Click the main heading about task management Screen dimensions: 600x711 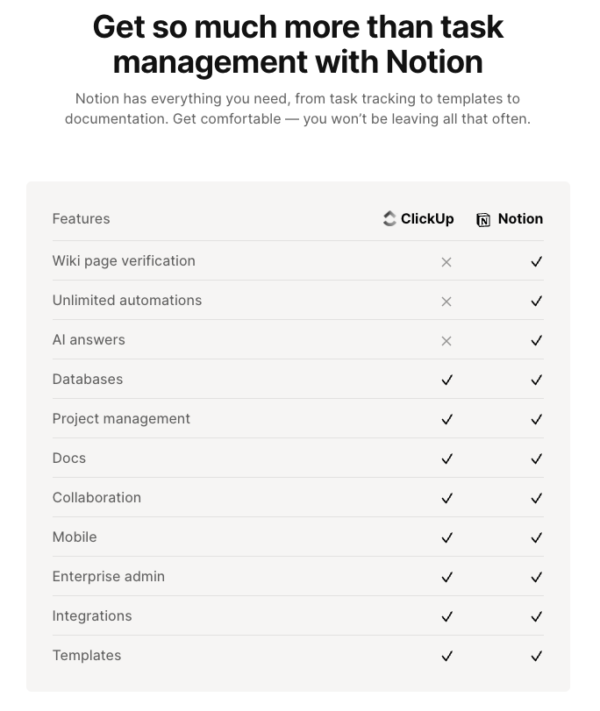[298, 44]
